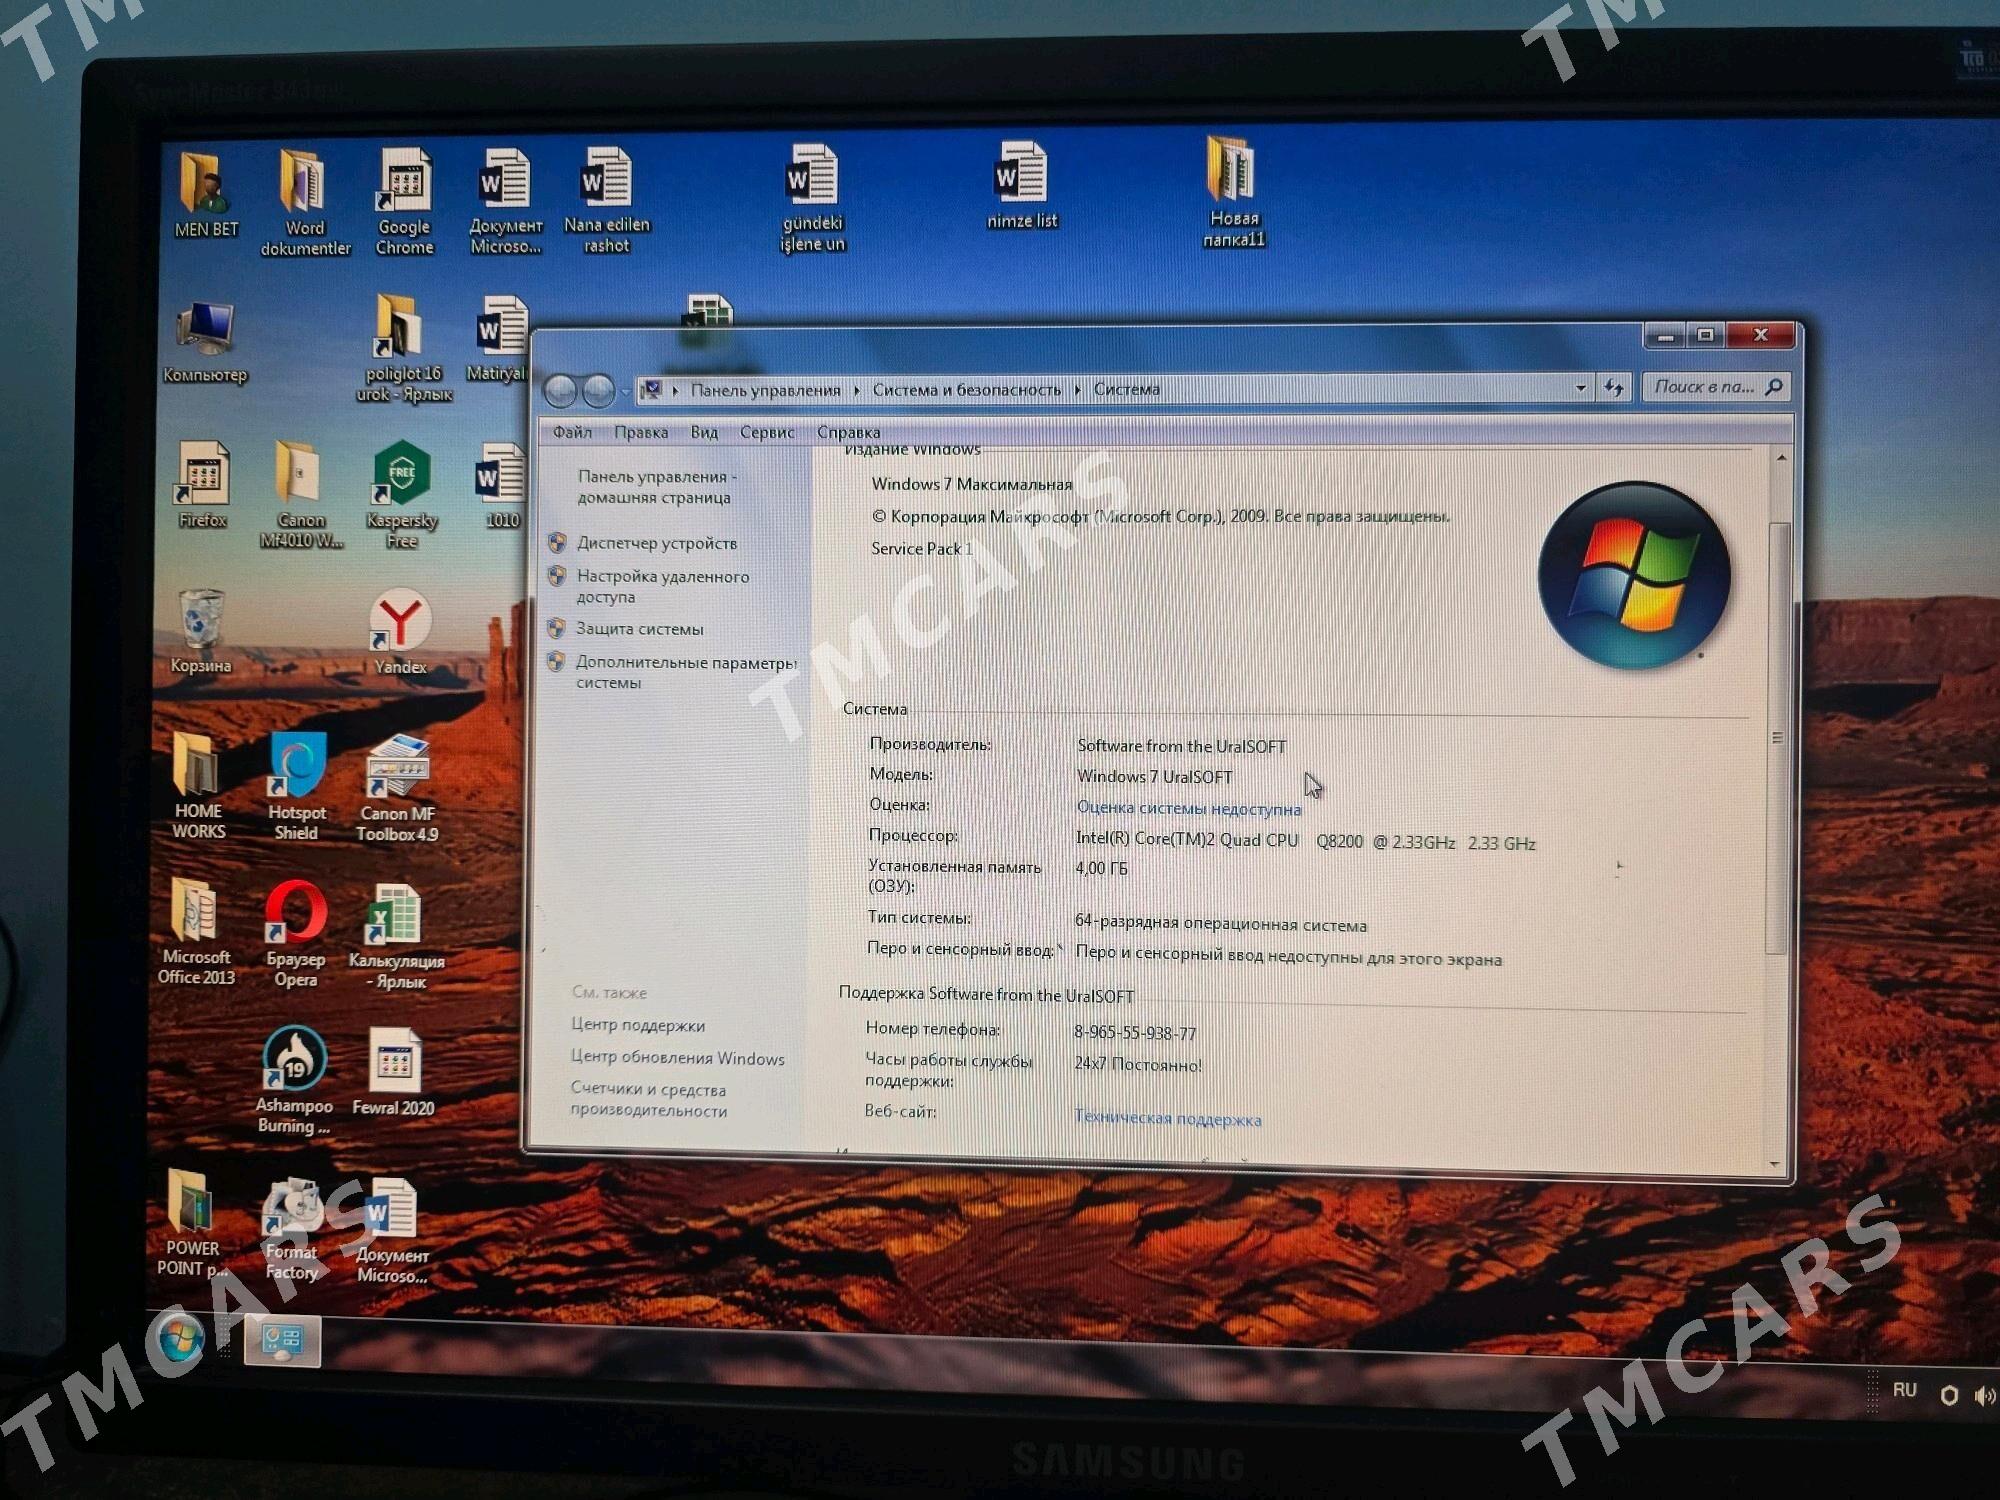This screenshot has width=2000, height=1500.
Task: Open Техническая поддержка website link
Action: [1167, 1118]
